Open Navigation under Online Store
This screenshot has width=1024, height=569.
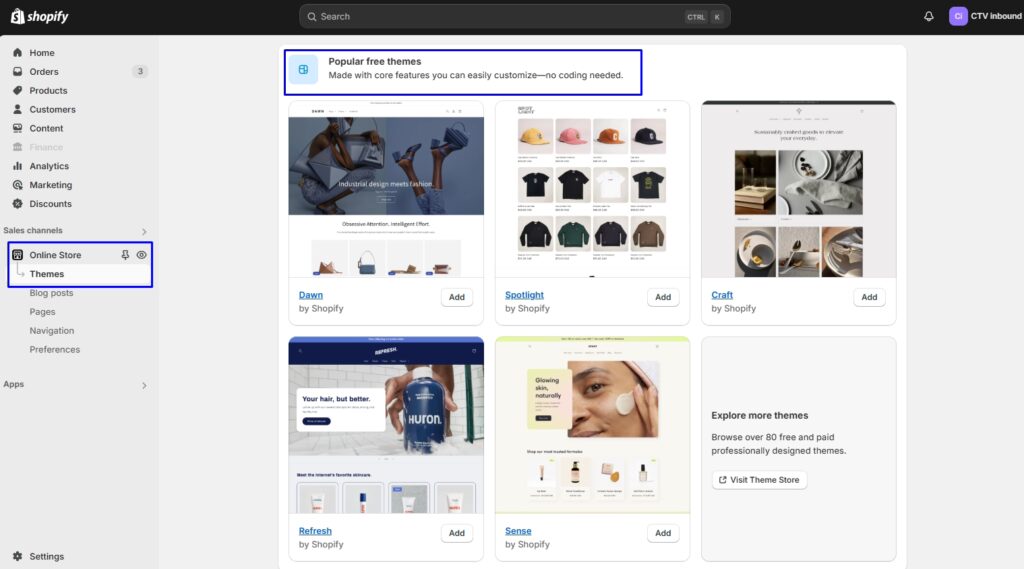(52, 331)
